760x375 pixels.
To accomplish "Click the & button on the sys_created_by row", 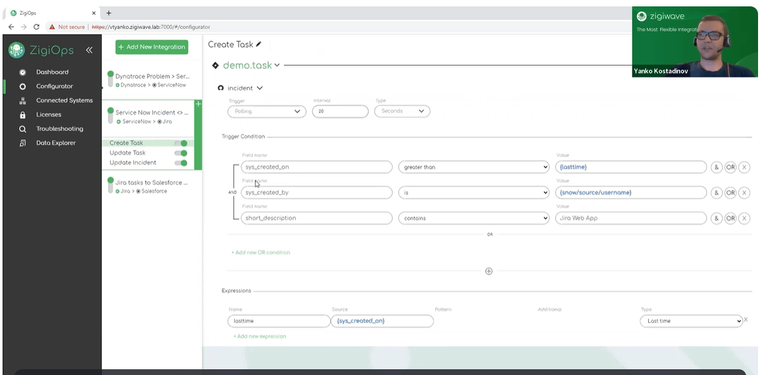I will pos(716,193).
